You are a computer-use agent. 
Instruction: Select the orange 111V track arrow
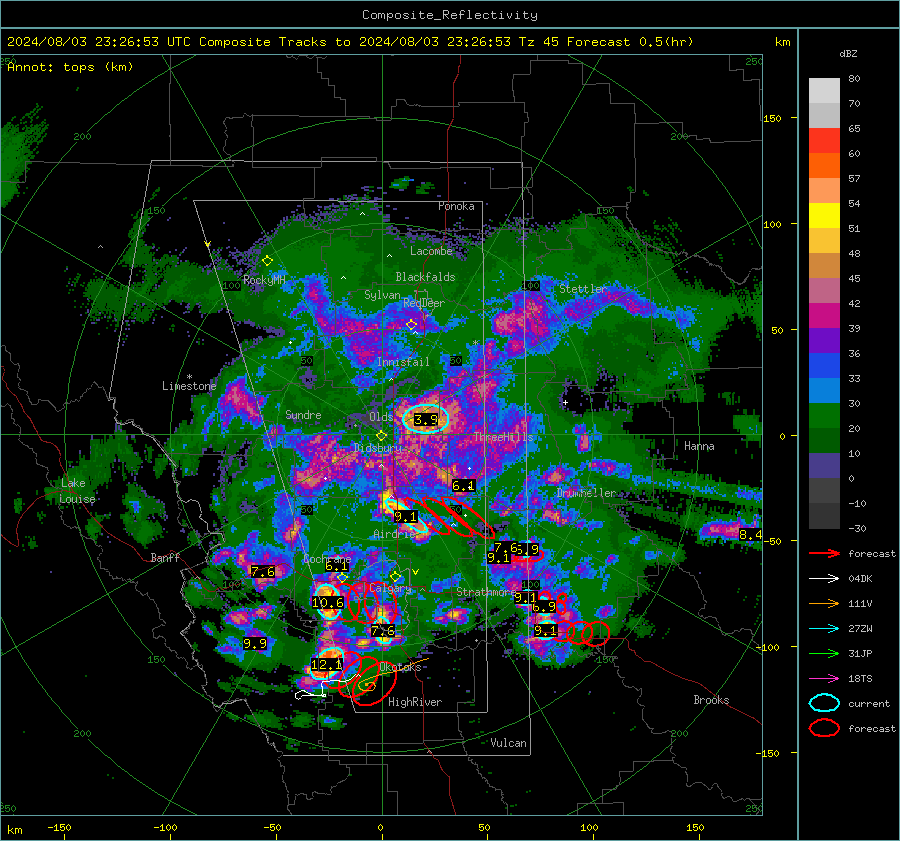pyautogui.click(x=824, y=603)
